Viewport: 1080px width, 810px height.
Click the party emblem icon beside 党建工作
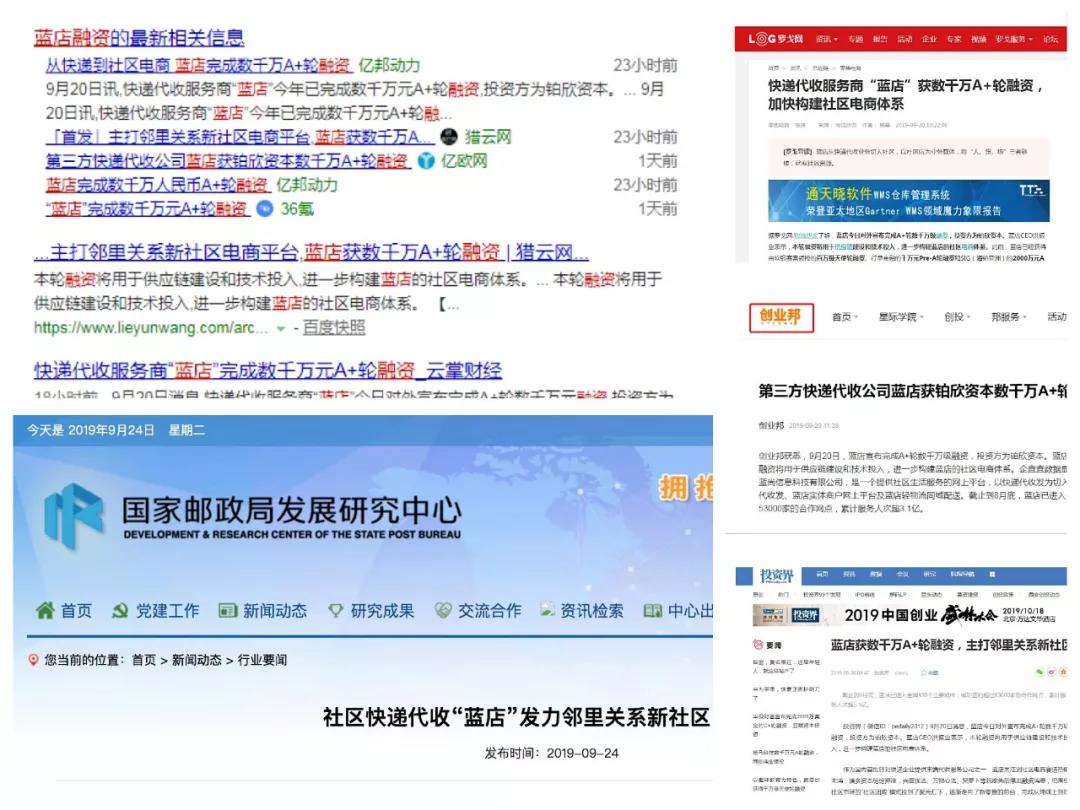pyautogui.click(x=120, y=610)
